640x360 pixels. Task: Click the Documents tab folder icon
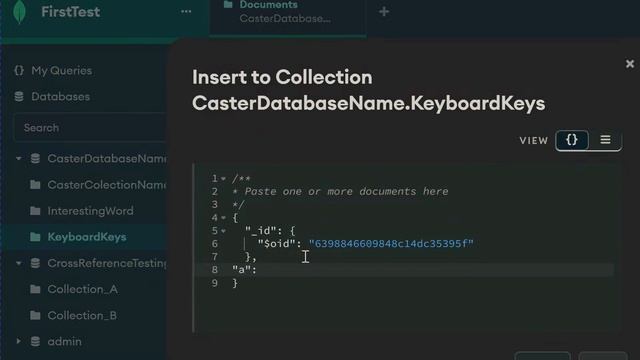click(x=228, y=5)
